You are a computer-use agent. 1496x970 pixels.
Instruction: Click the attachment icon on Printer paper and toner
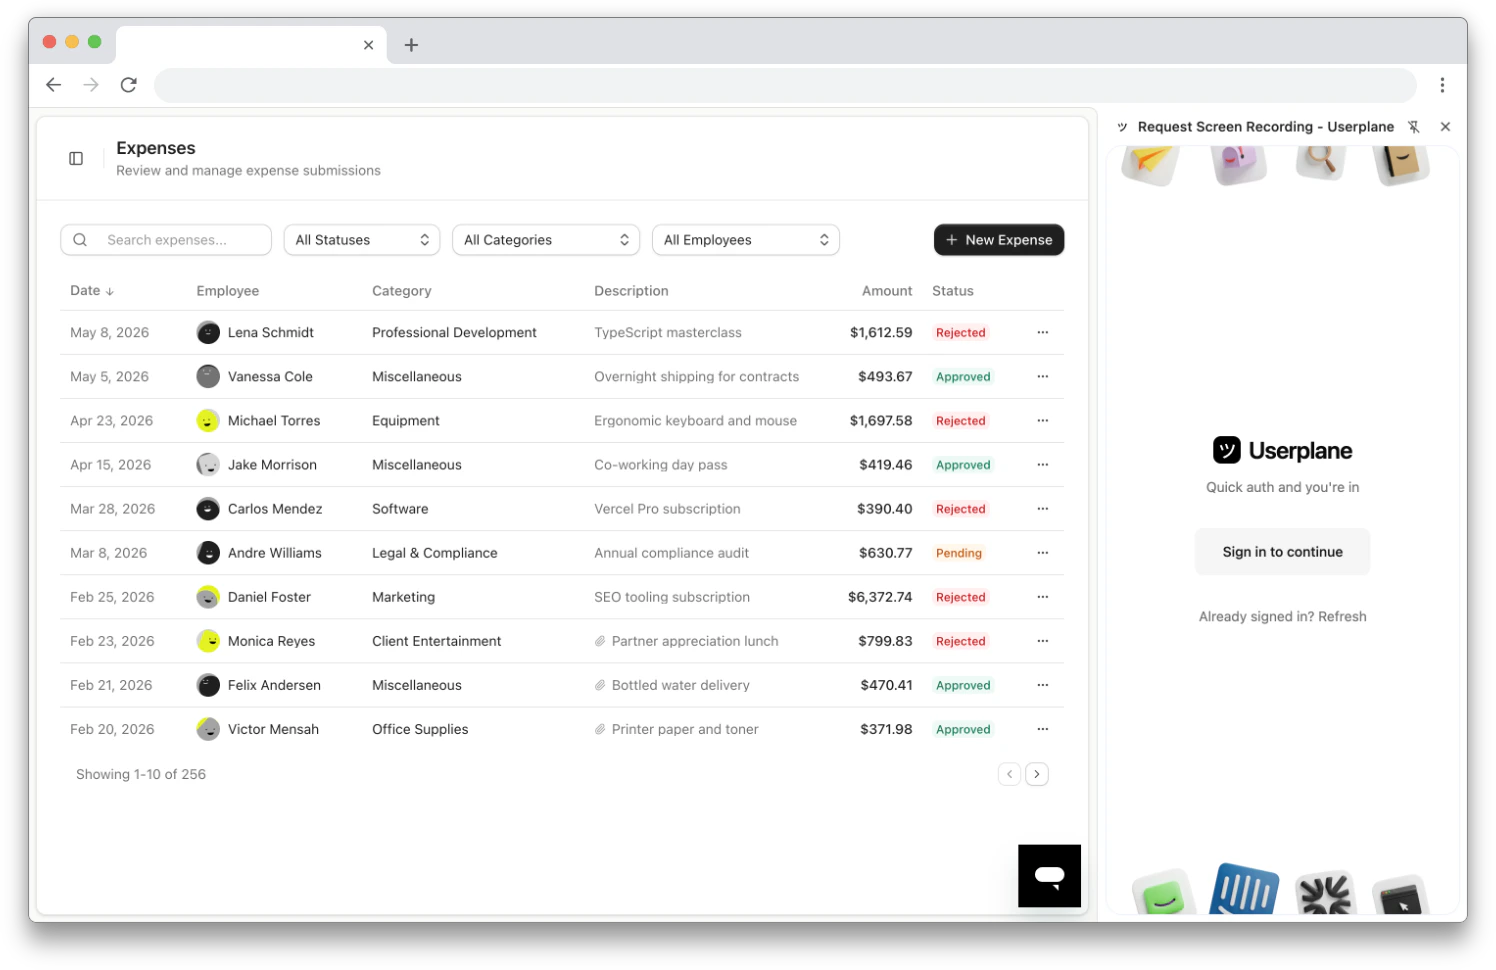tap(600, 729)
